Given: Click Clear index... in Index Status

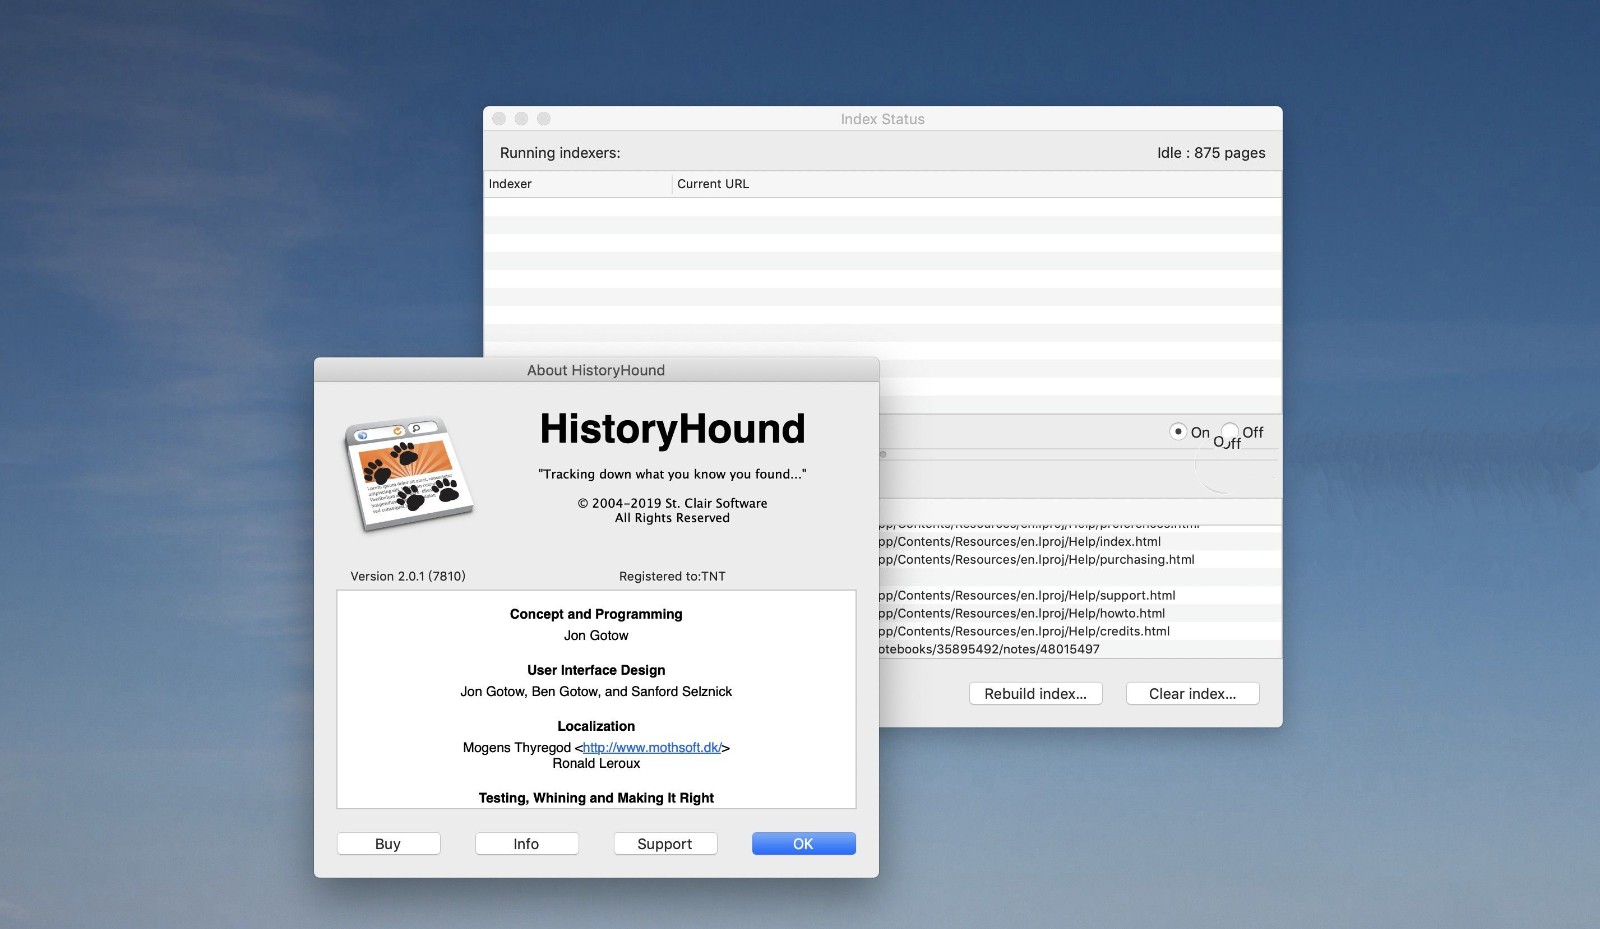Looking at the screenshot, I should (x=1192, y=694).
